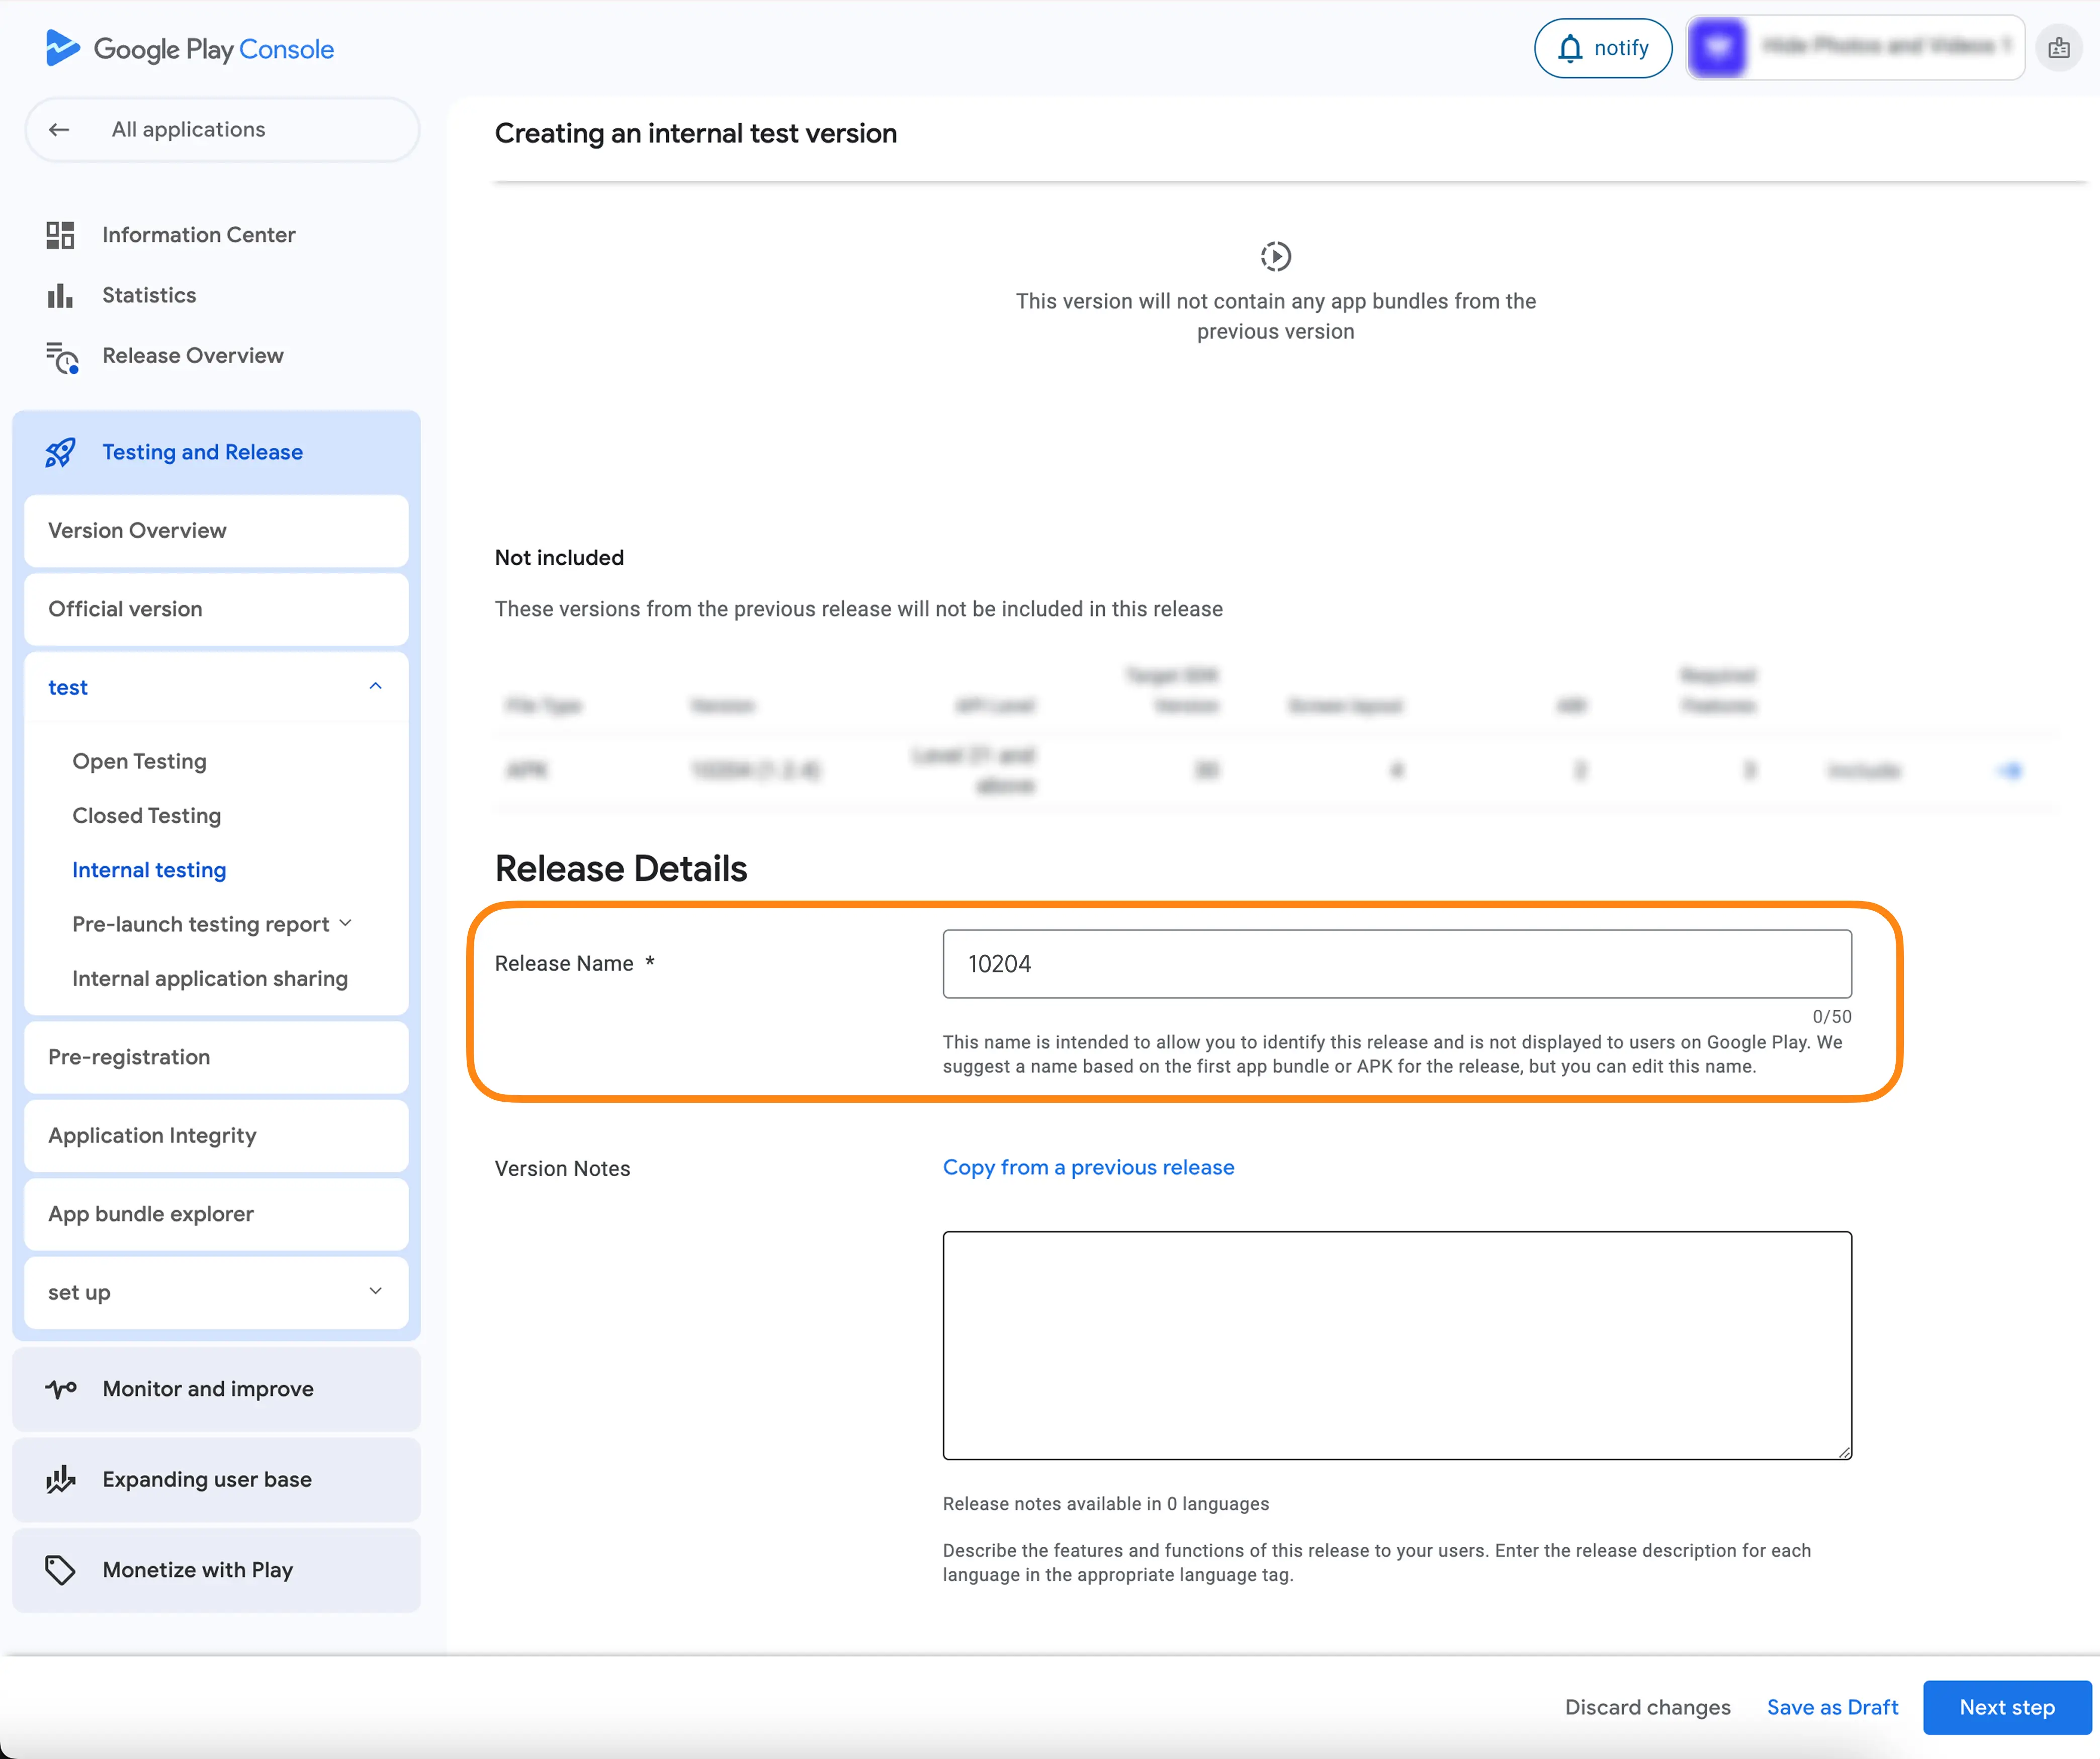Go back with the All applications arrow
The image size is (2100, 1759).
click(x=59, y=130)
